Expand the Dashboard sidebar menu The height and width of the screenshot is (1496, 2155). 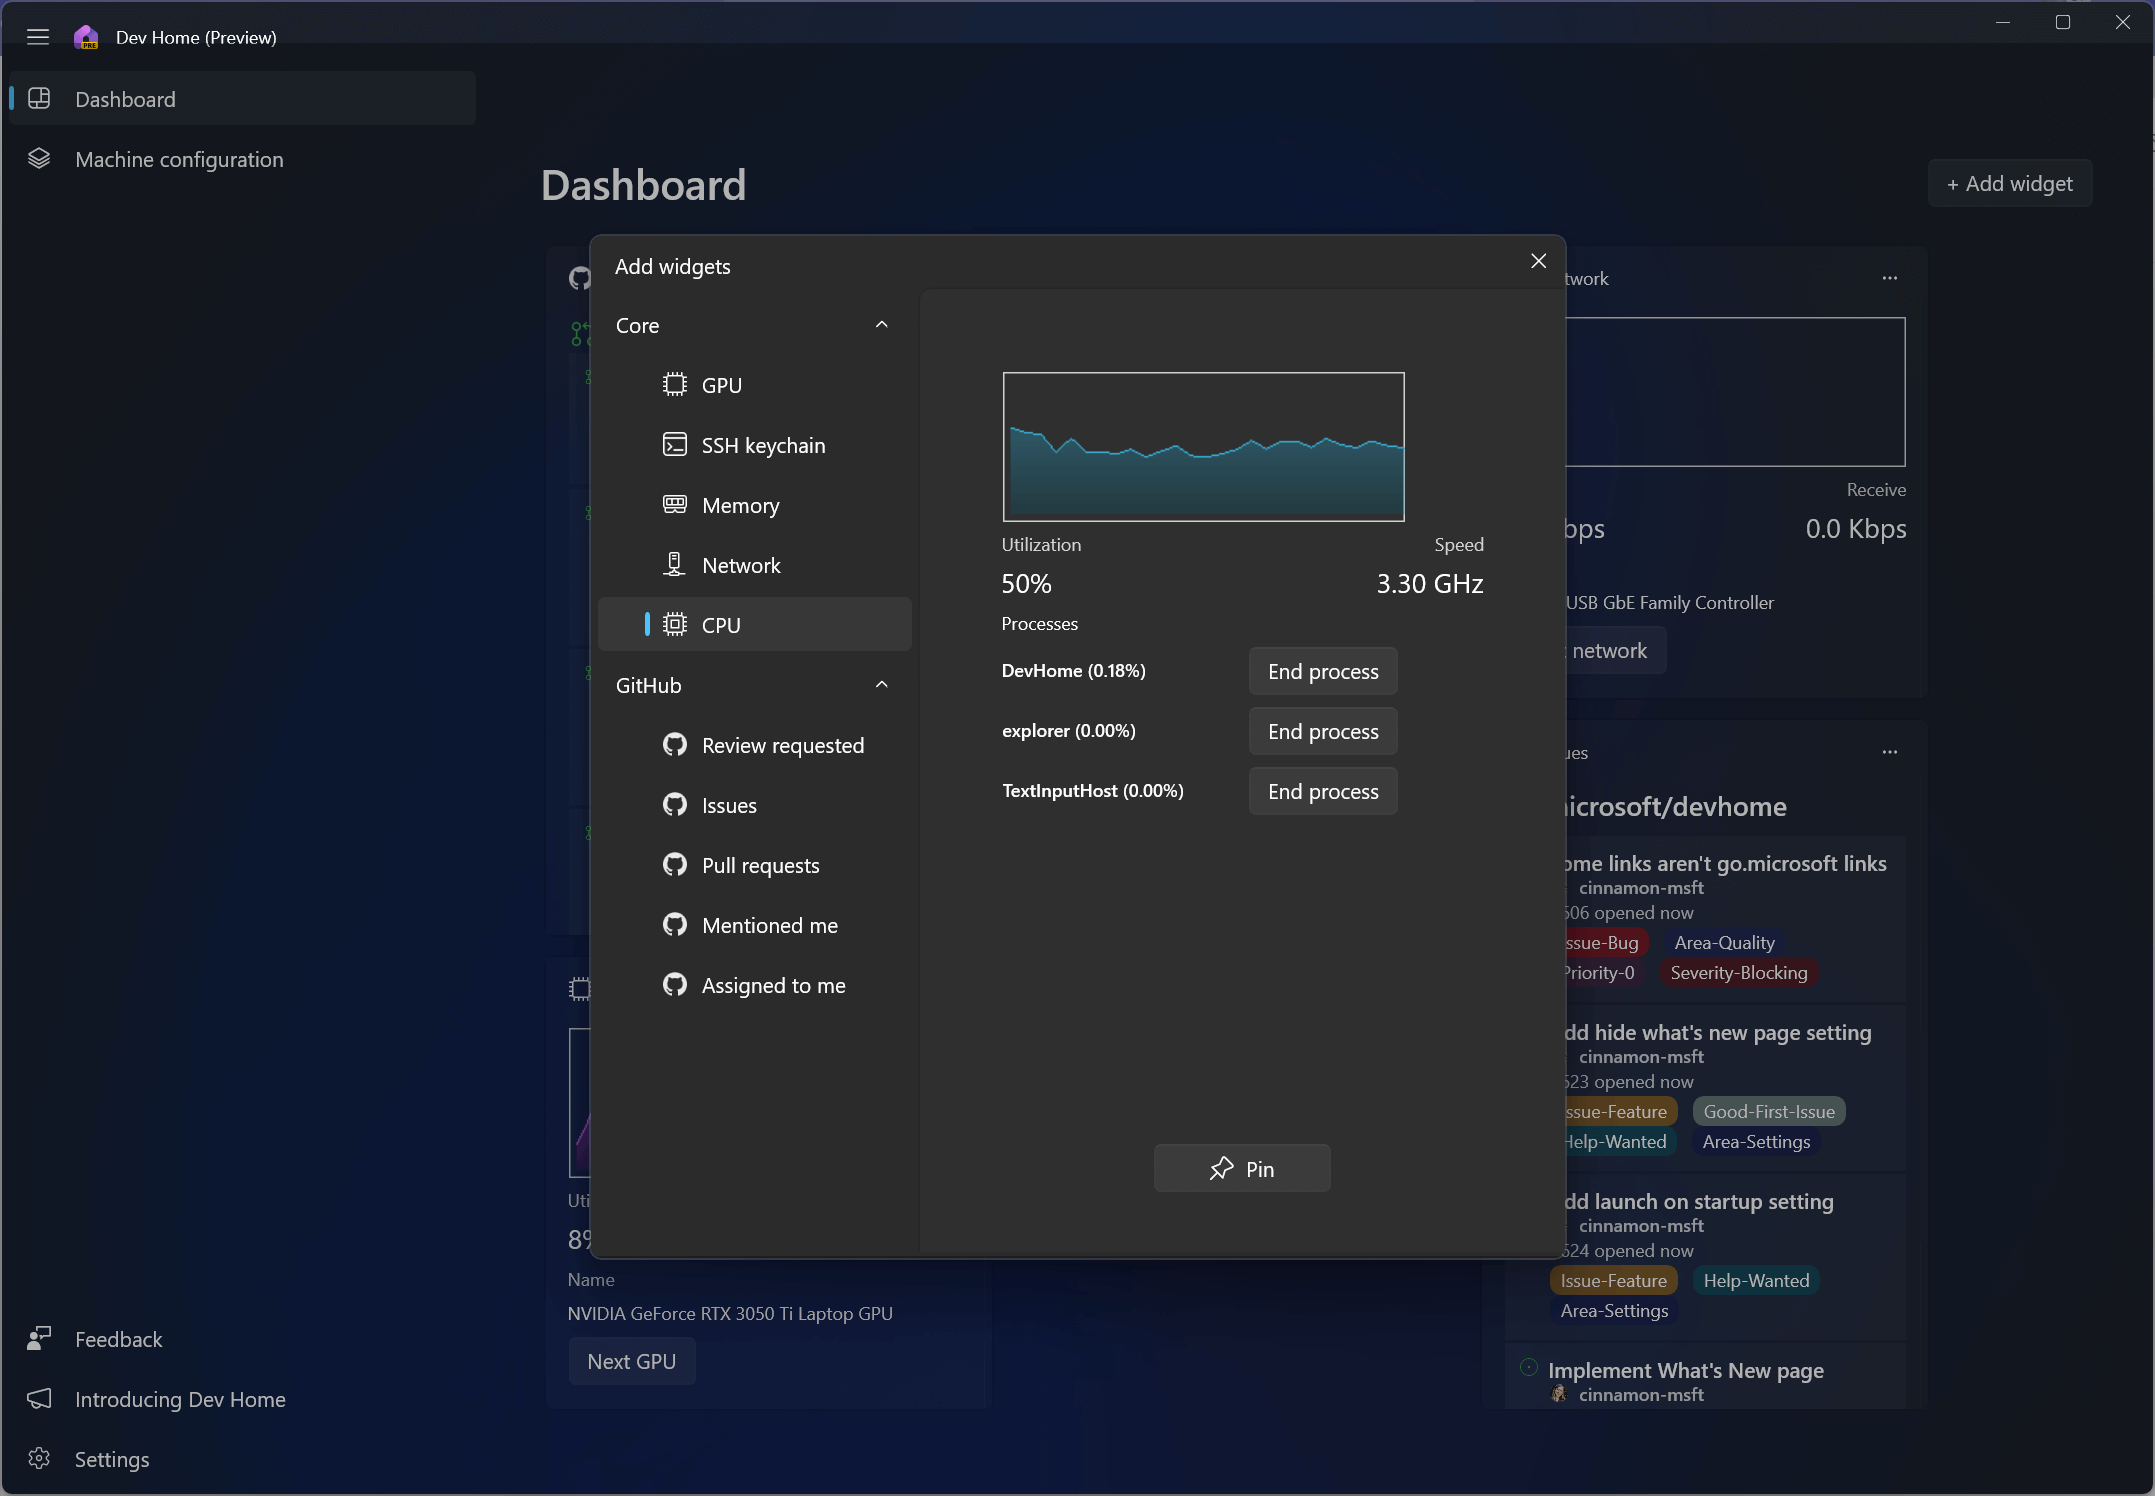(x=36, y=36)
